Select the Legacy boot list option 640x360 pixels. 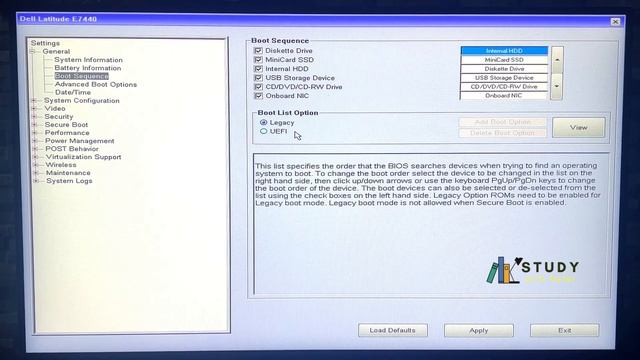coord(263,122)
